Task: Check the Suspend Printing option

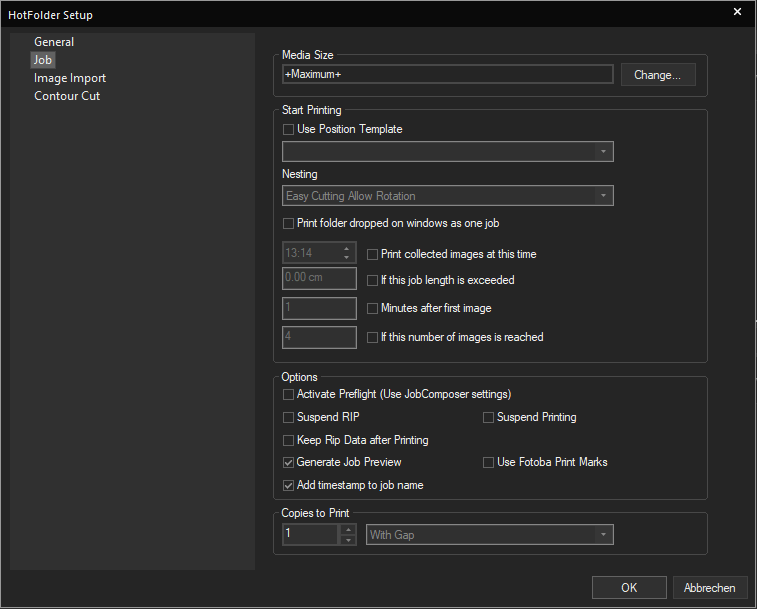Action: (488, 417)
